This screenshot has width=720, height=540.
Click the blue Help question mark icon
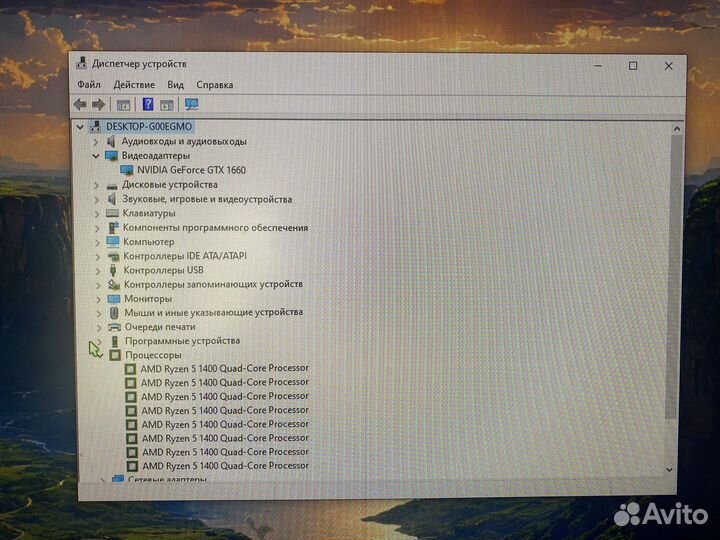click(x=148, y=104)
